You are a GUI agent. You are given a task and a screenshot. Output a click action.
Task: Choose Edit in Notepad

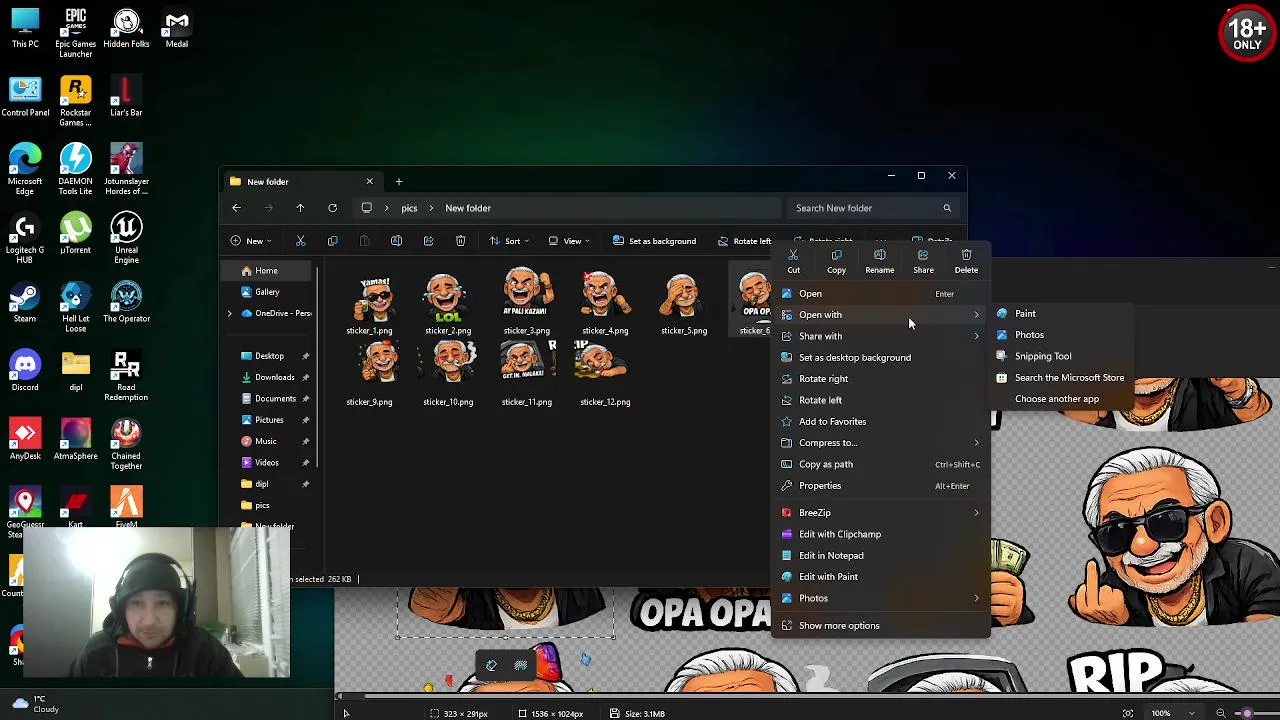883,555
